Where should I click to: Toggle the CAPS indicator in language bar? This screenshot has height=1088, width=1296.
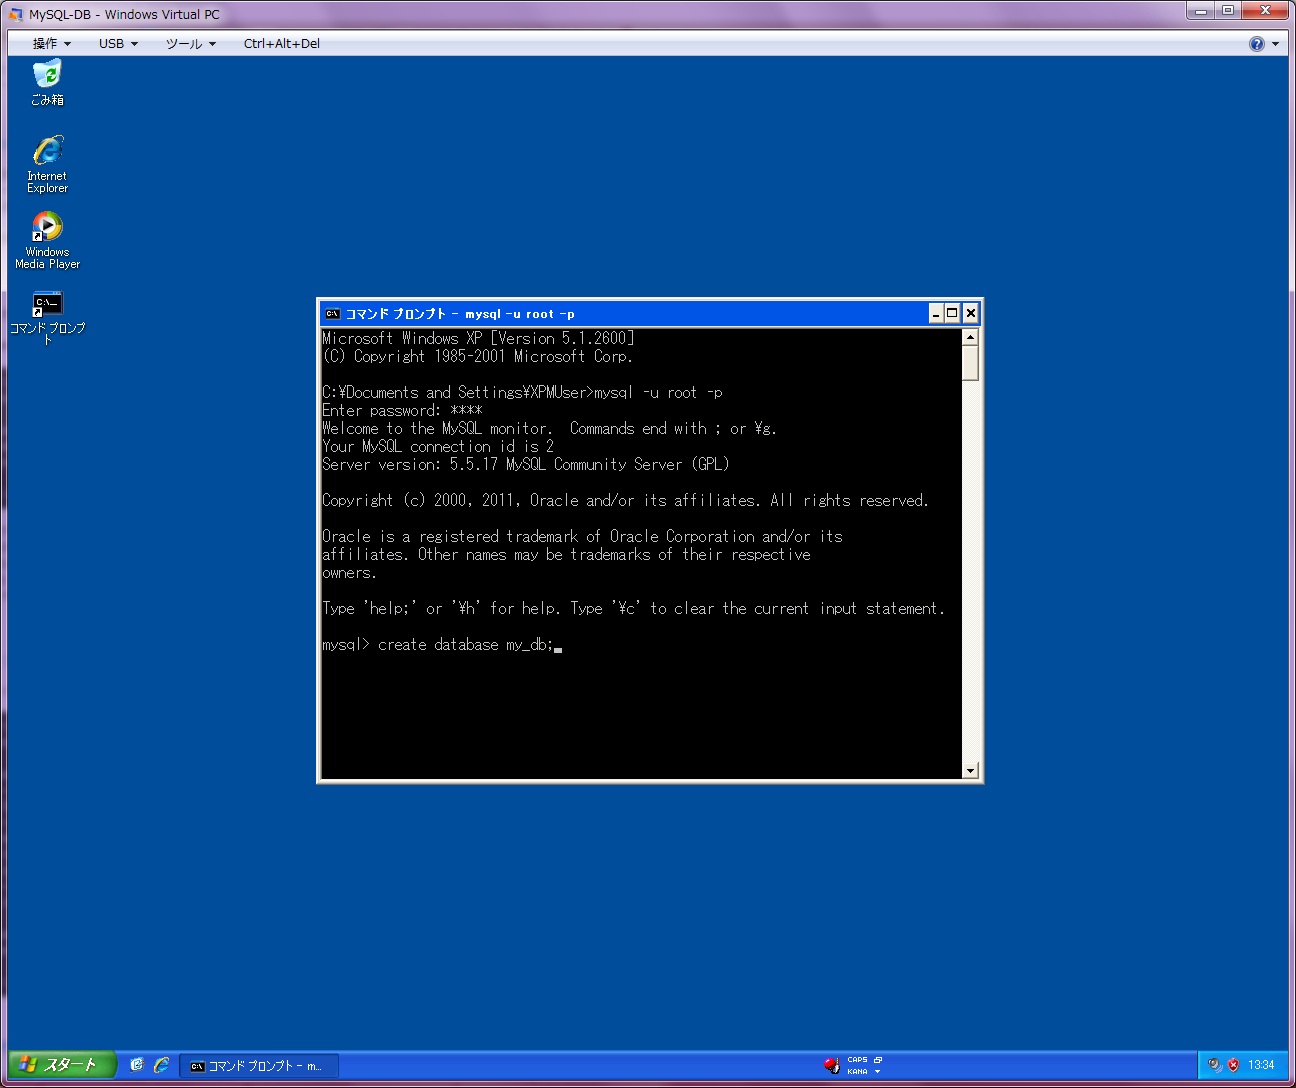coord(857,1060)
